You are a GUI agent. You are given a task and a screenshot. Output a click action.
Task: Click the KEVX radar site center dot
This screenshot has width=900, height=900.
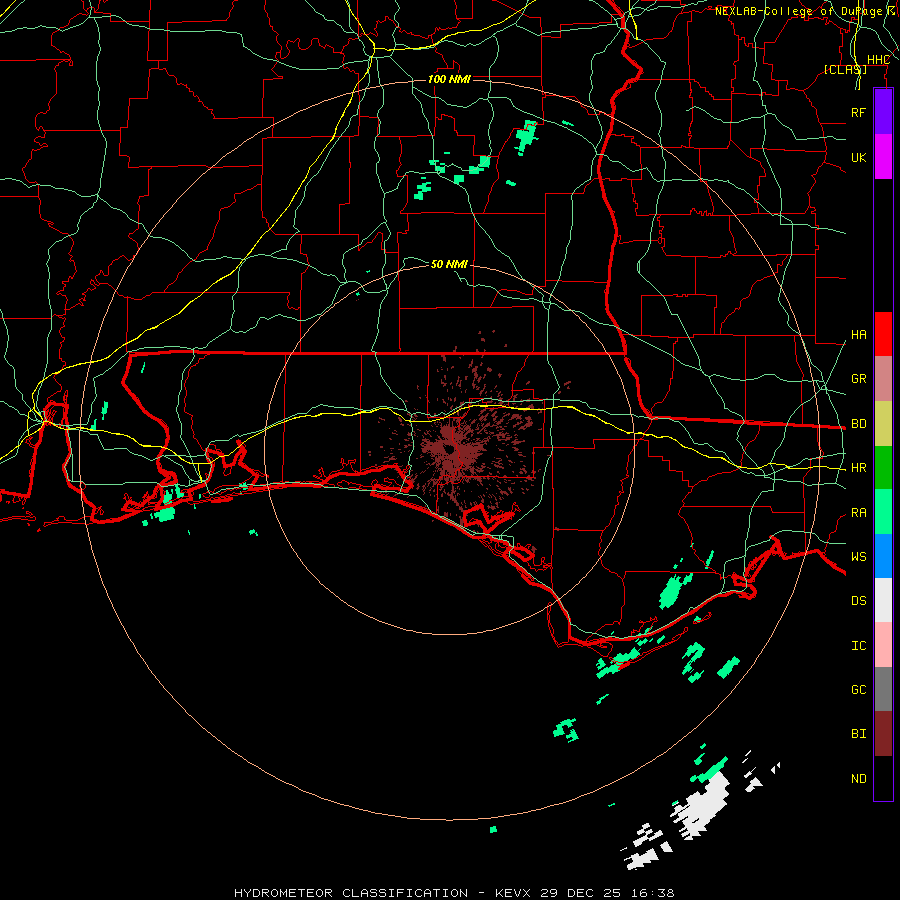tap(449, 449)
